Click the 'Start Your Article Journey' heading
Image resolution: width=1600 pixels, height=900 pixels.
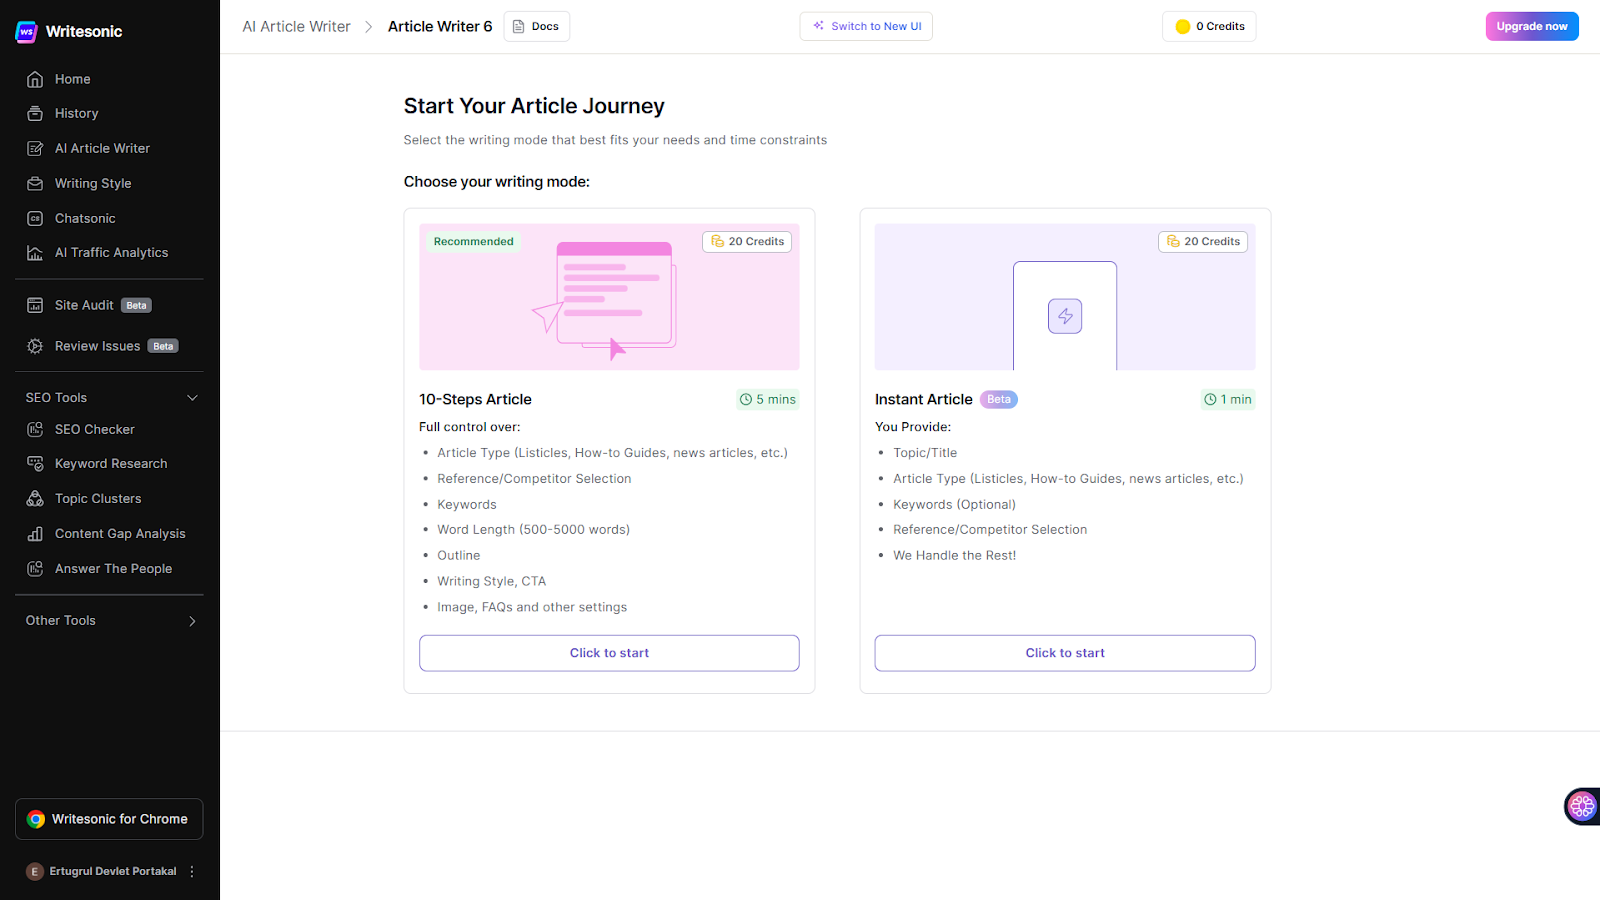pos(534,106)
